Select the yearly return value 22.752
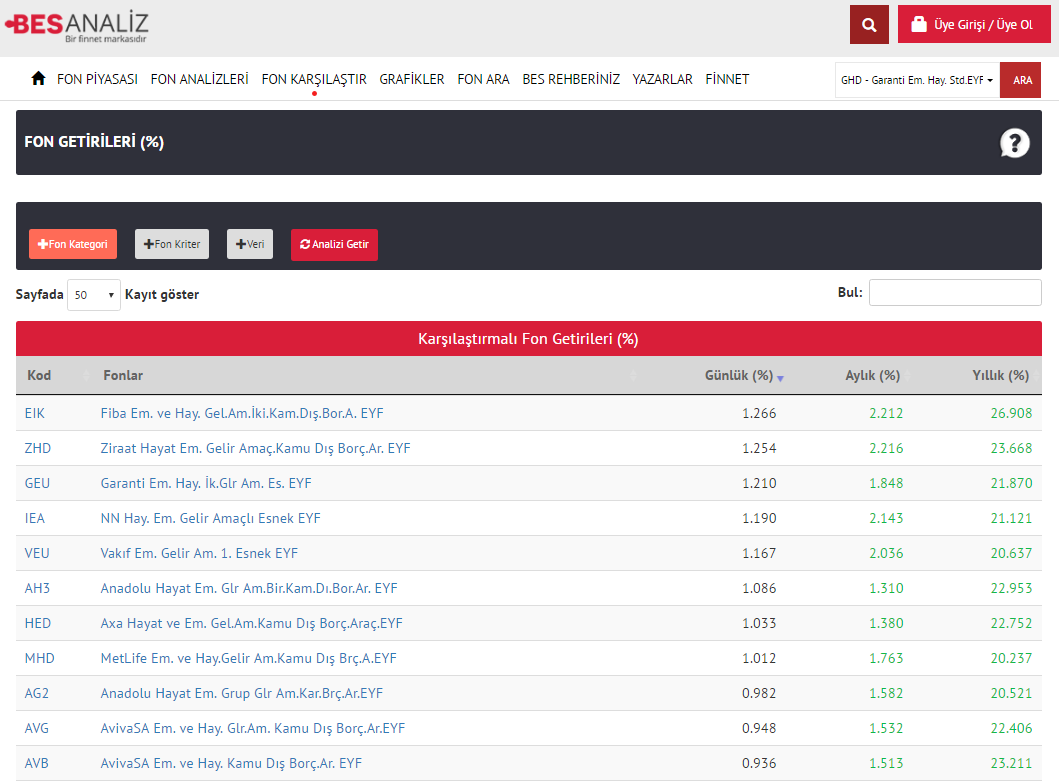The height and width of the screenshot is (781, 1059). point(1011,624)
